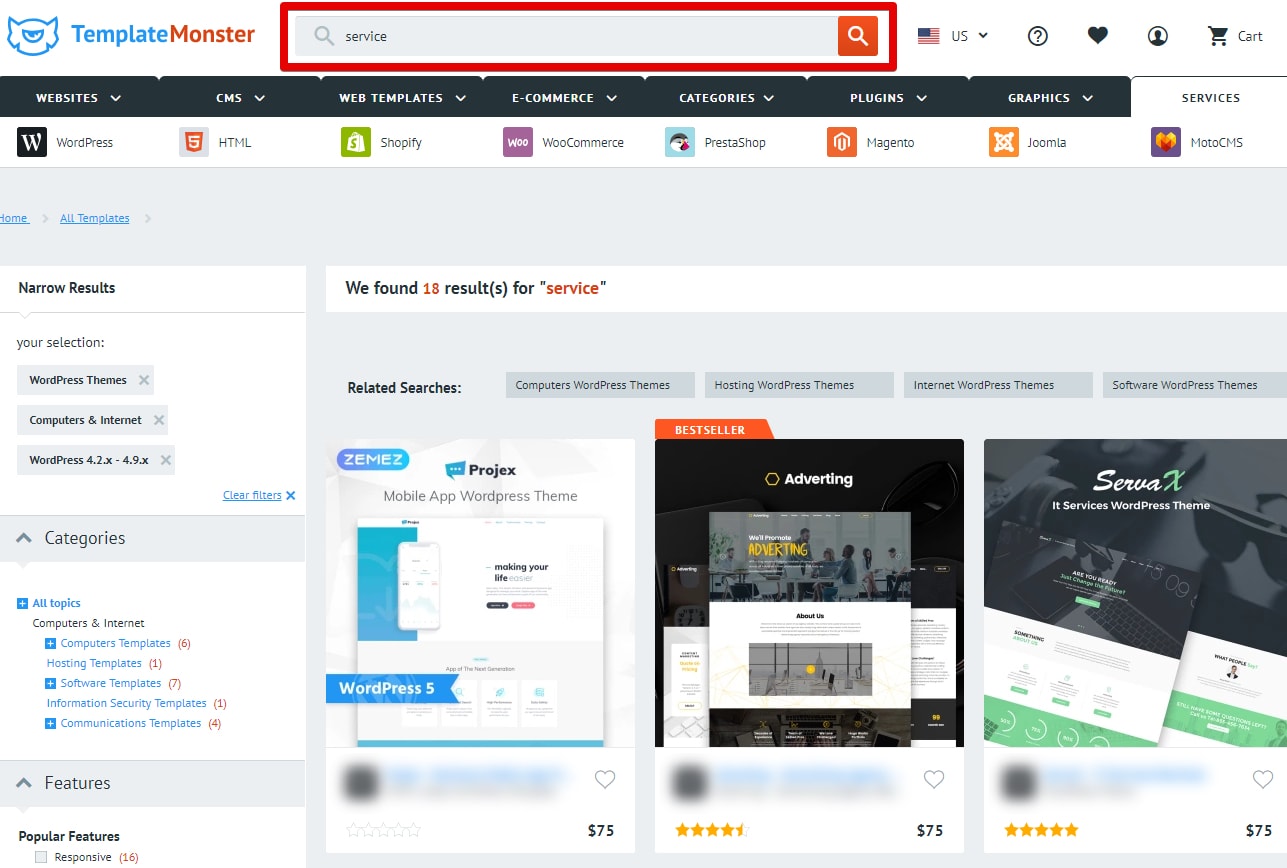Select Internet WordPress Themes related search
The image size is (1287, 868).
998,385
